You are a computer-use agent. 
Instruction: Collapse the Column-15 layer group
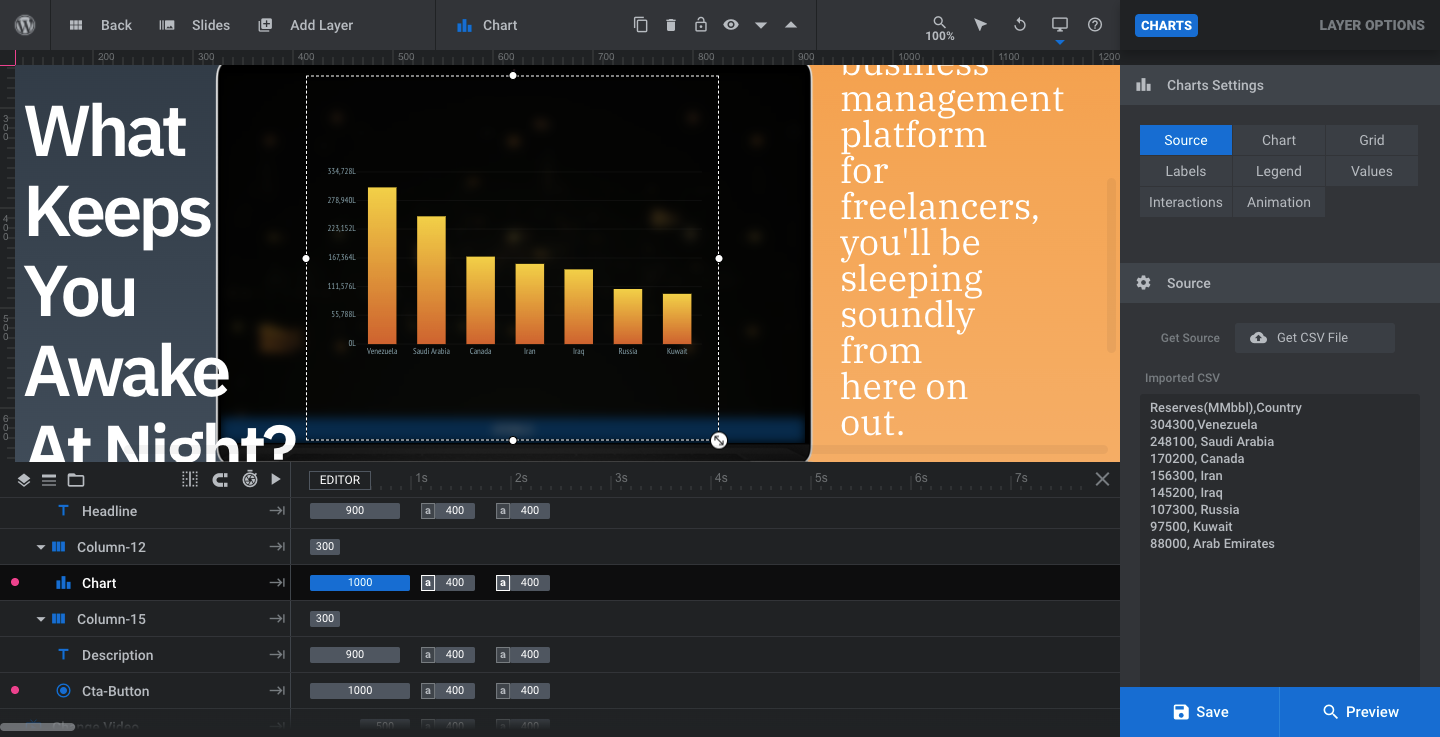tap(41, 619)
